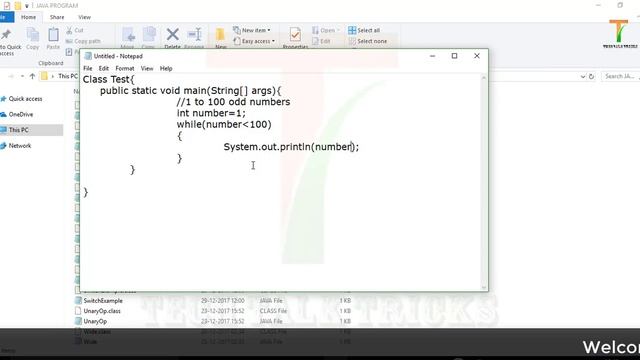Click the Notepad title bar icon
640x360 pixels.
pos(88,56)
